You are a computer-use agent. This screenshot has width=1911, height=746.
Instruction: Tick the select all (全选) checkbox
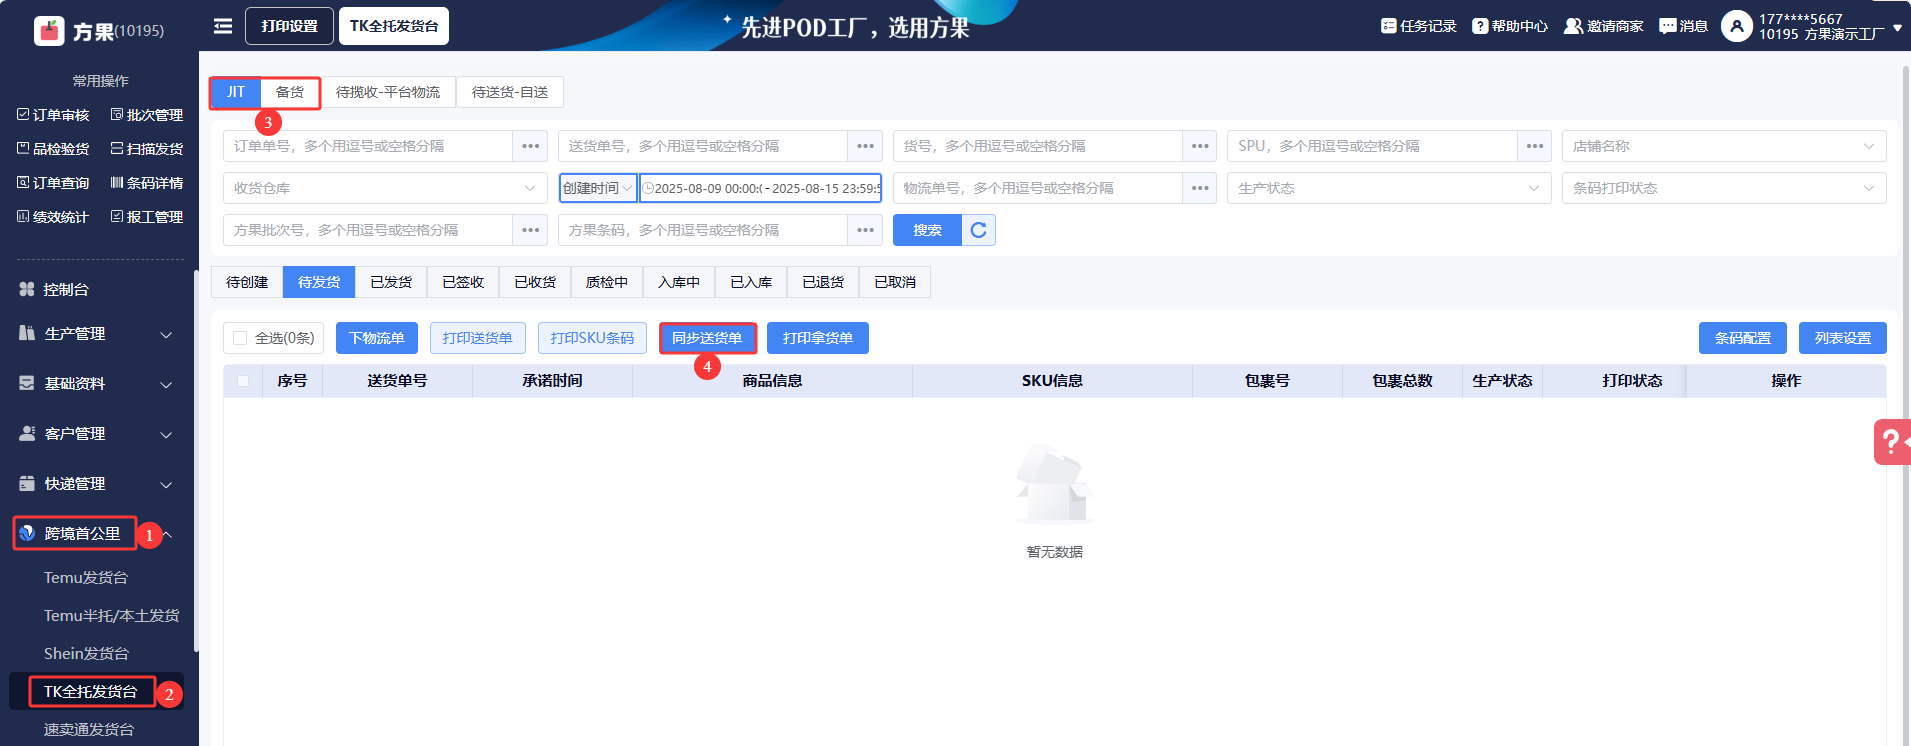240,338
